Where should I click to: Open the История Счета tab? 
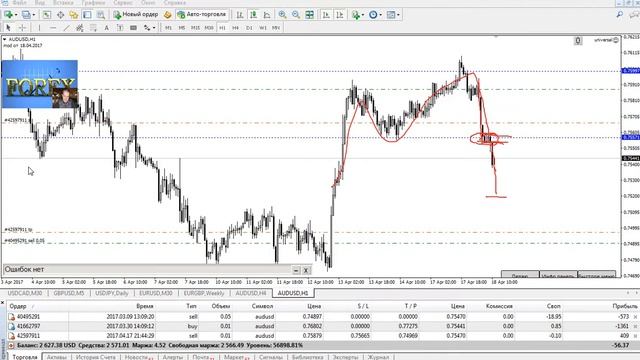[x=96, y=357]
